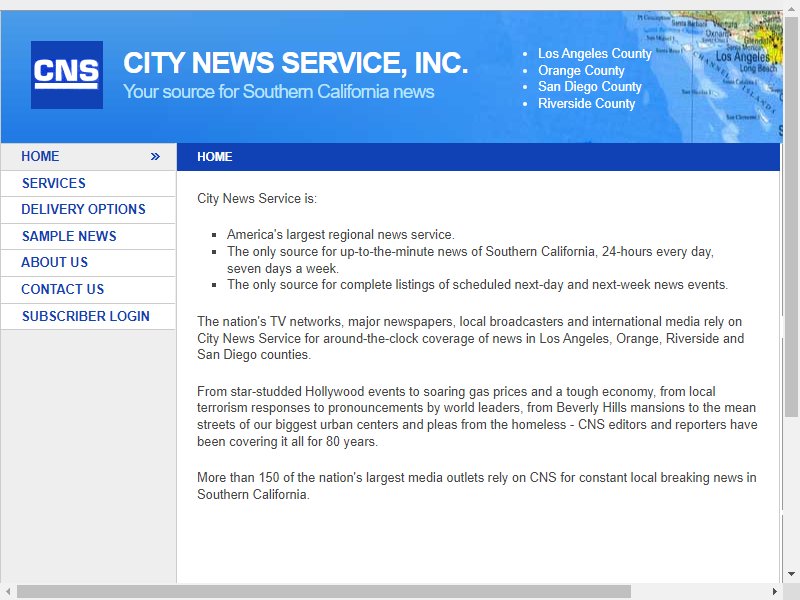Click the paragraph starting 'More than 150'
800x600 pixels.
477,486
